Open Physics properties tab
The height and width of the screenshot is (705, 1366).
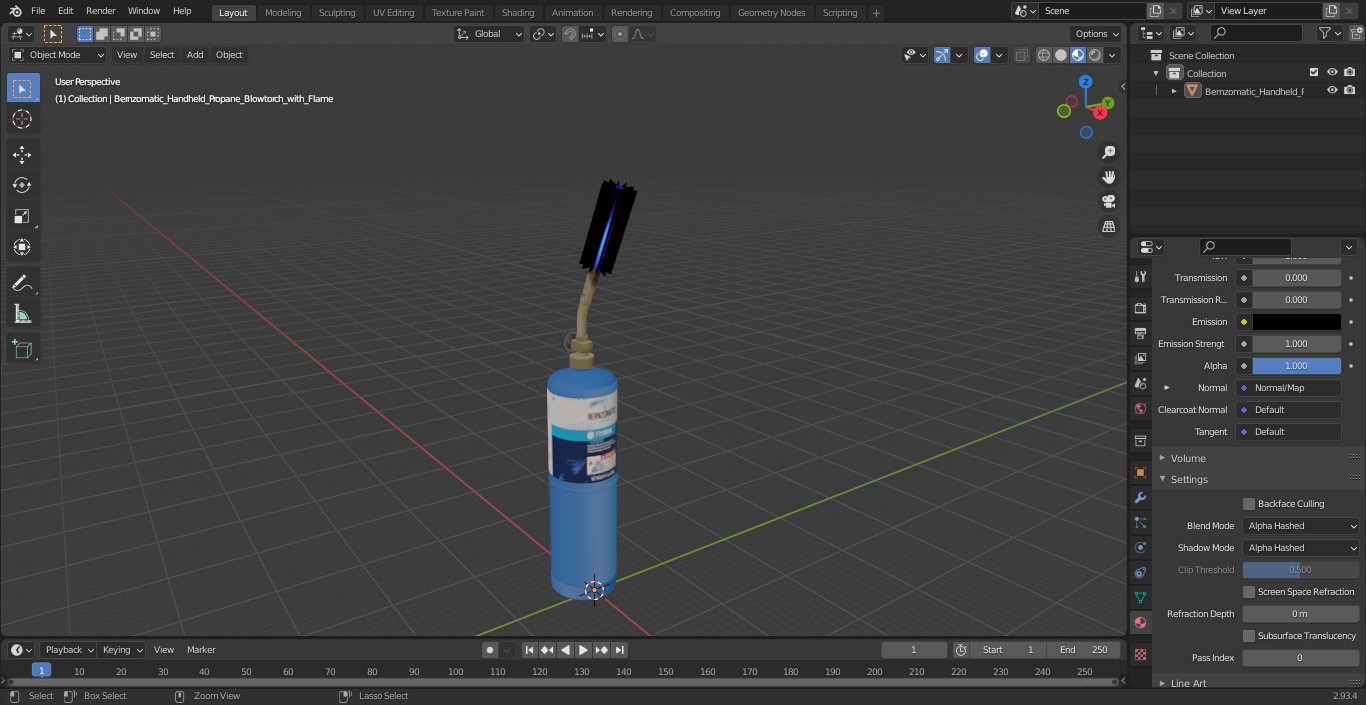tap(1140, 547)
